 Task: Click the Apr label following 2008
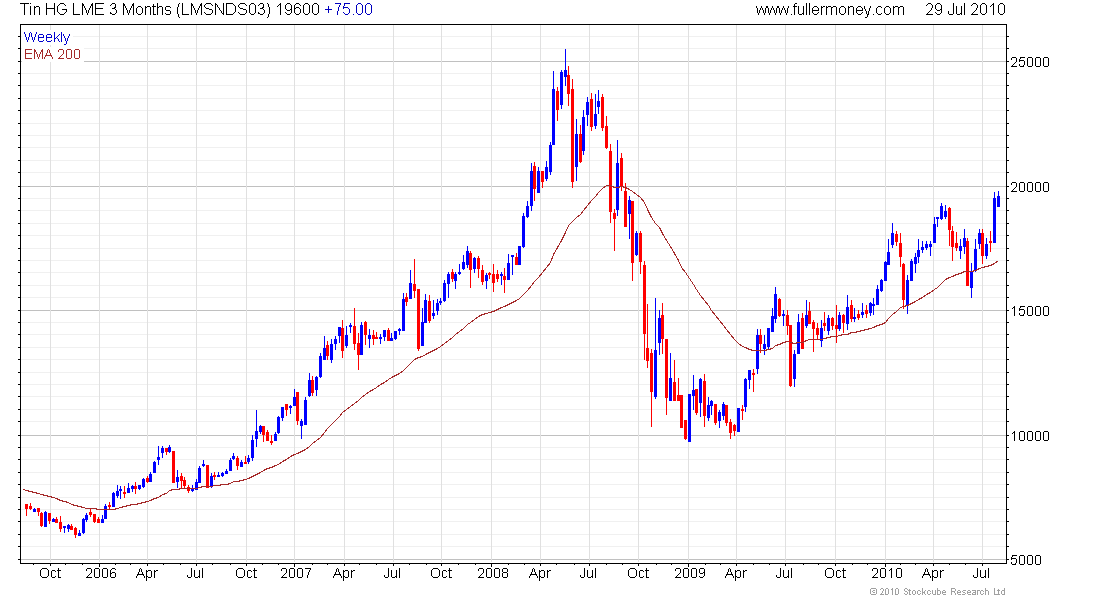(x=539, y=573)
